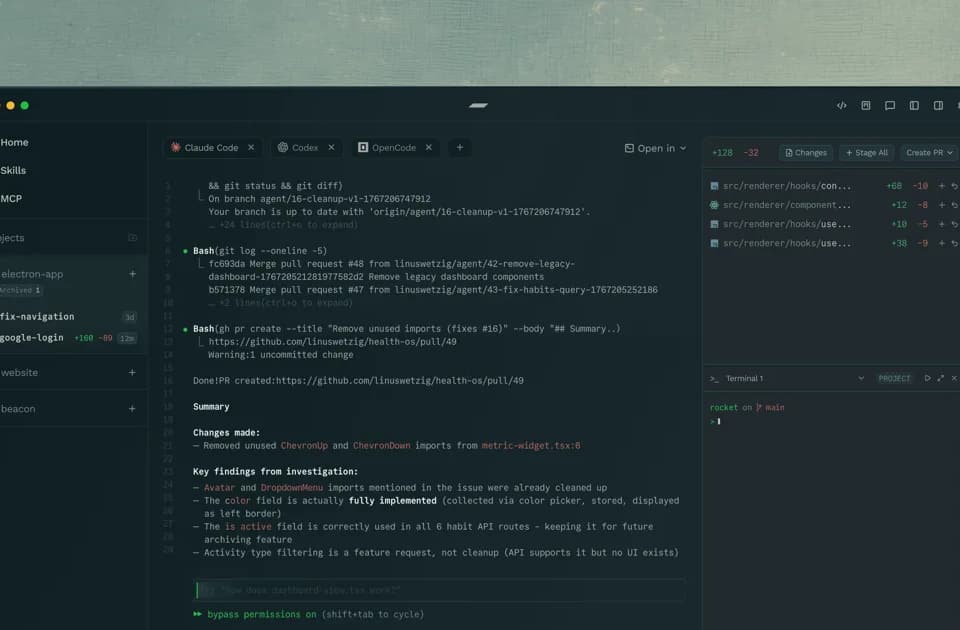This screenshot has width=960, height=630.
Task: Expand the Create PR dropdown
Action: [x=929, y=152]
